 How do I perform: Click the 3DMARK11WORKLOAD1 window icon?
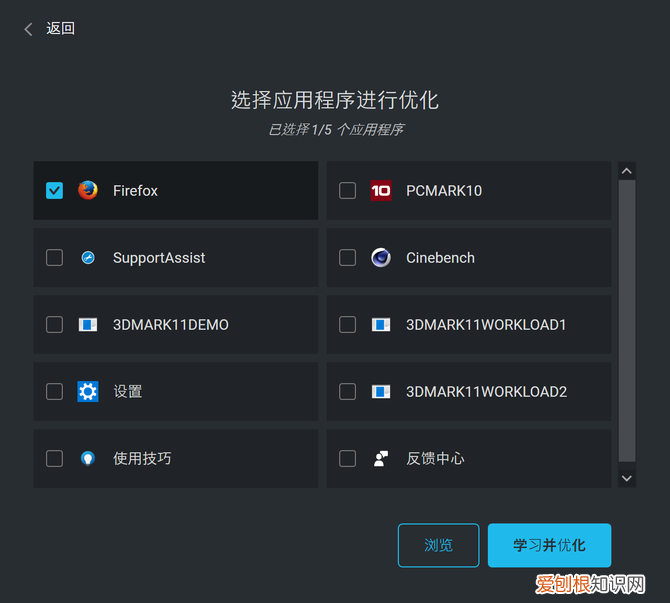click(x=381, y=325)
